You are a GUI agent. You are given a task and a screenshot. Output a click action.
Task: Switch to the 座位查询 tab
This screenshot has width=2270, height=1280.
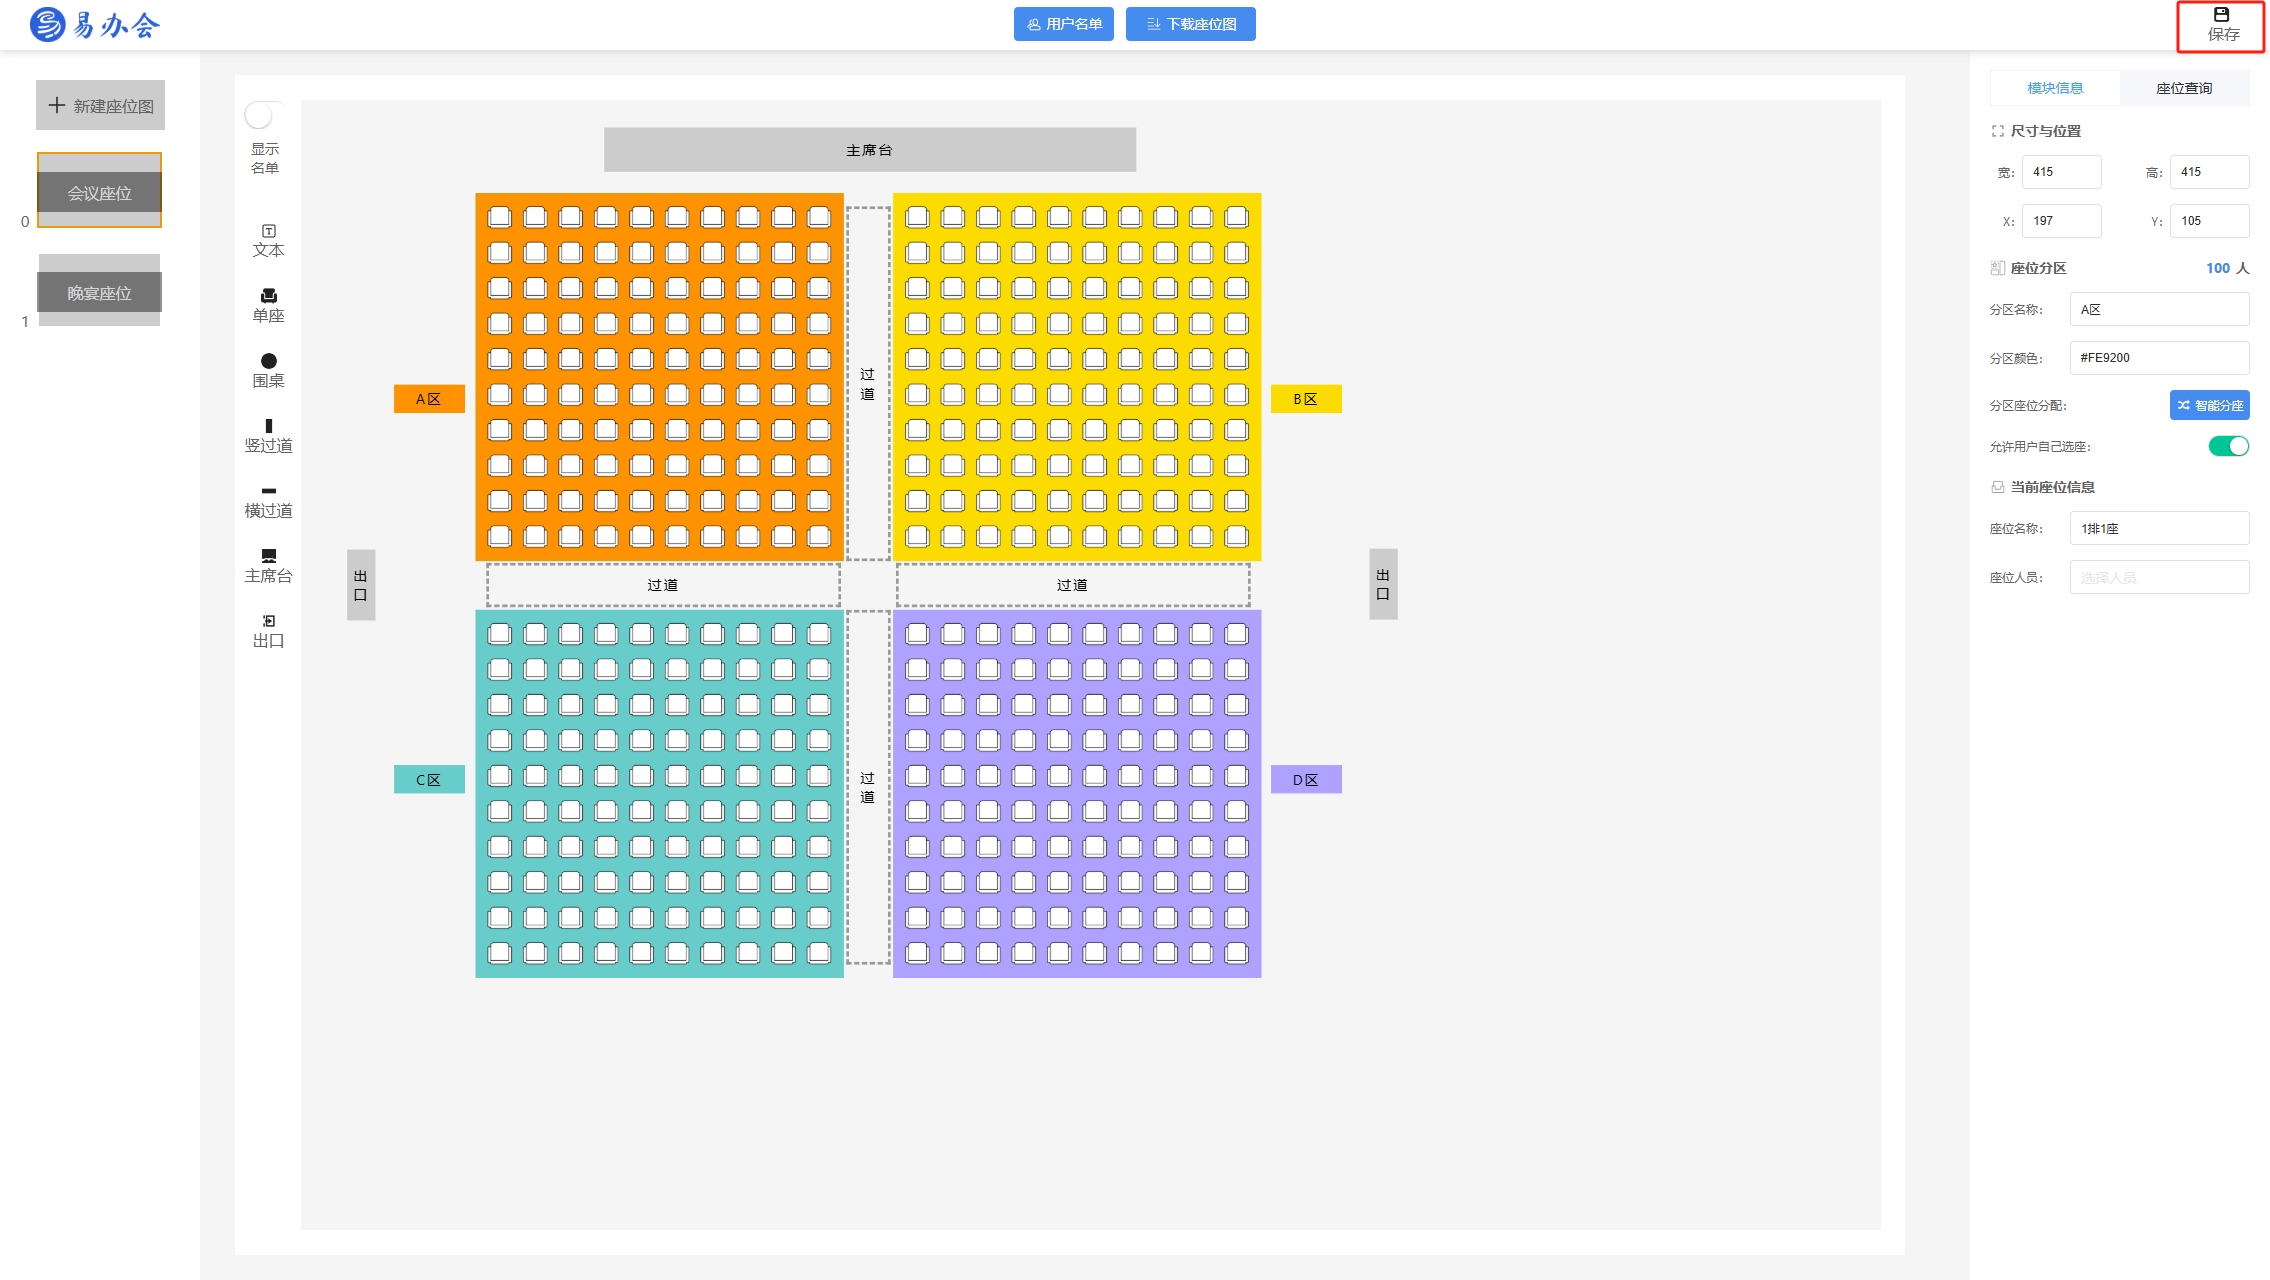click(2184, 88)
